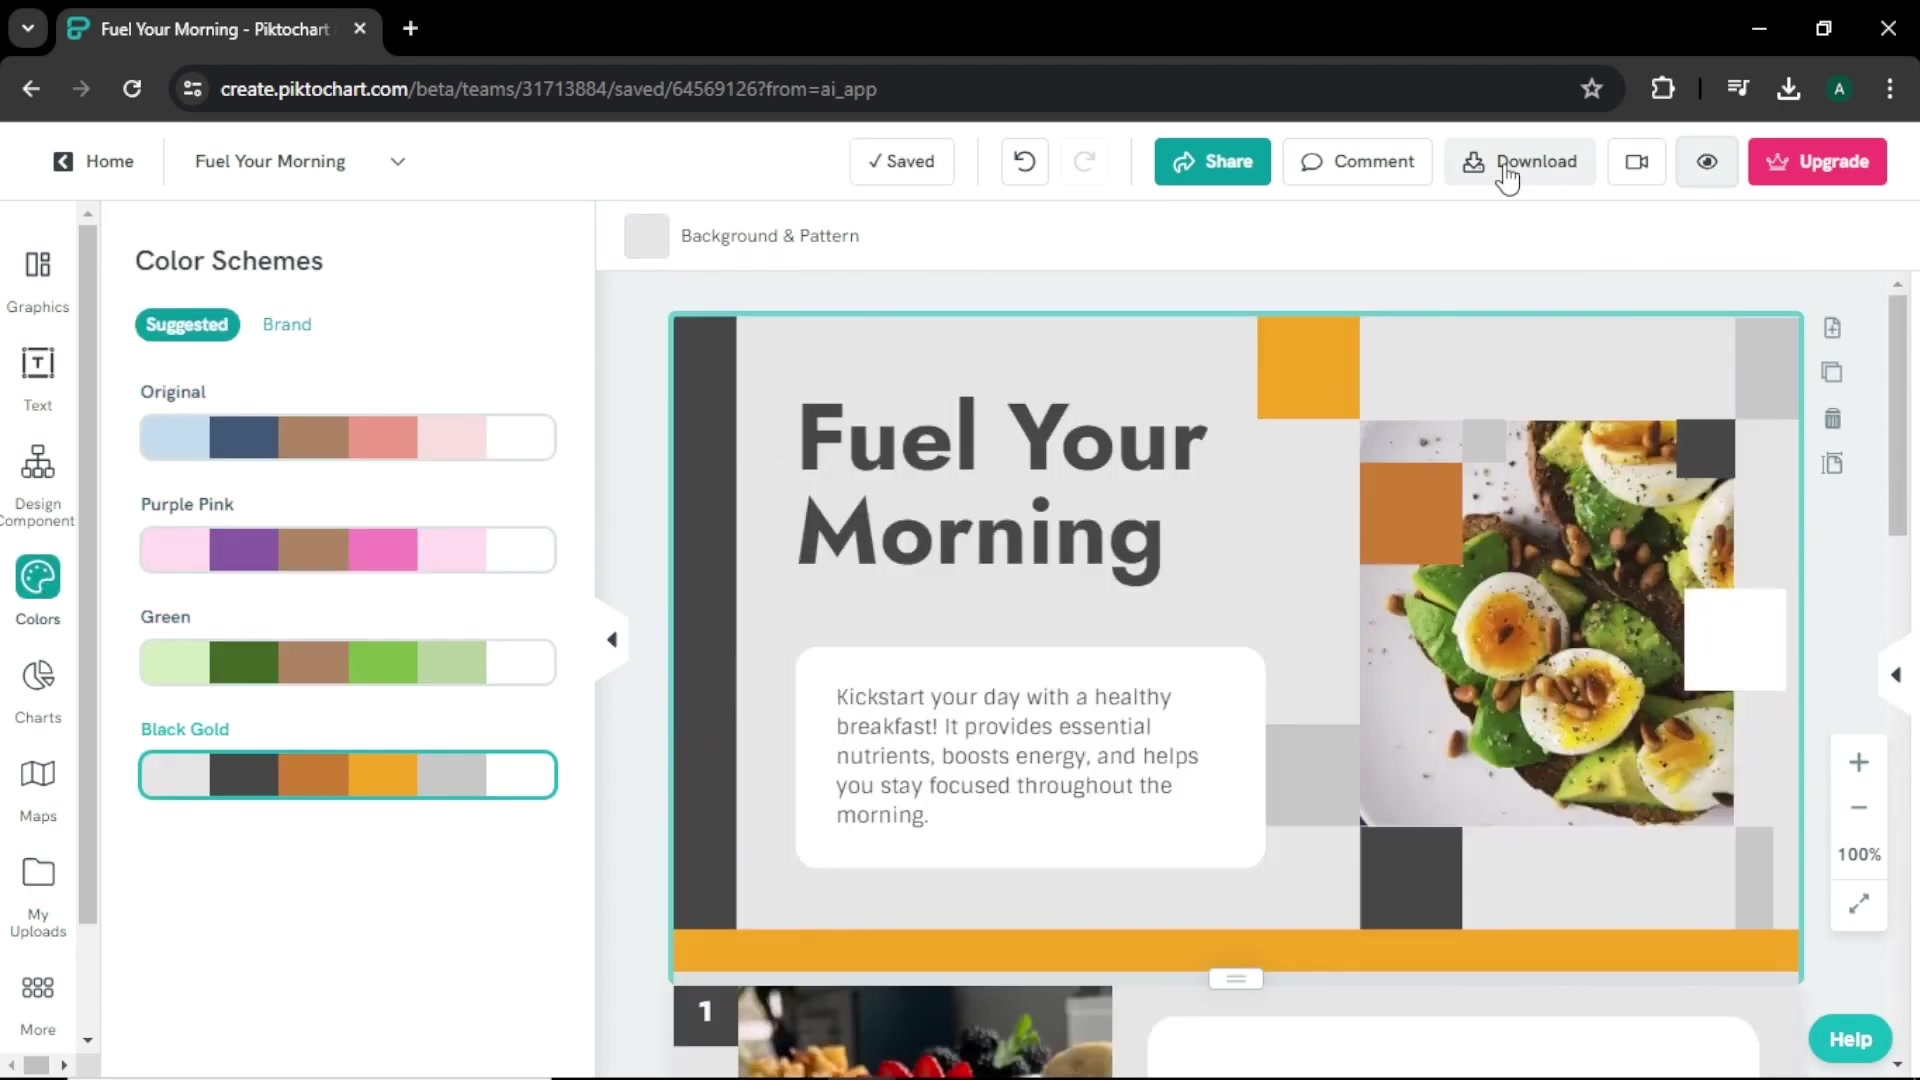Open the browser tab search dropdown
This screenshot has height=1080, width=1920.
click(28, 28)
